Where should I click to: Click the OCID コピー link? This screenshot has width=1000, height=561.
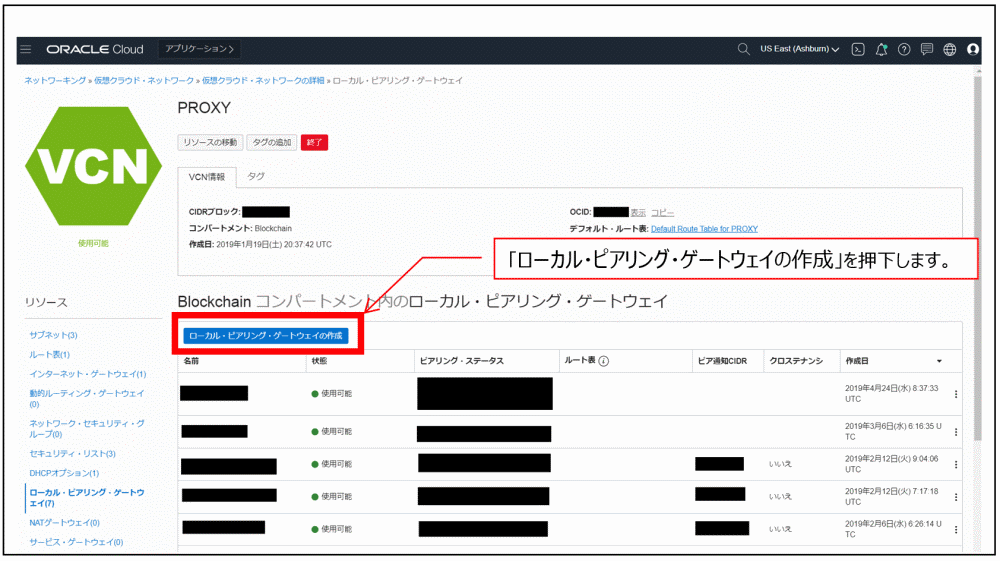click(x=662, y=212)
